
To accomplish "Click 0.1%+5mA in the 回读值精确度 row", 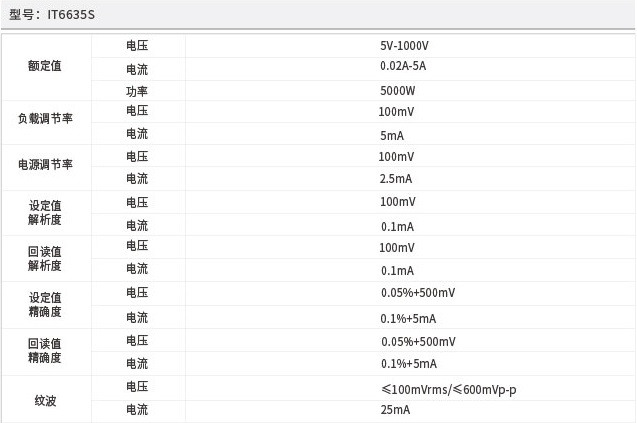I will 408,364.
